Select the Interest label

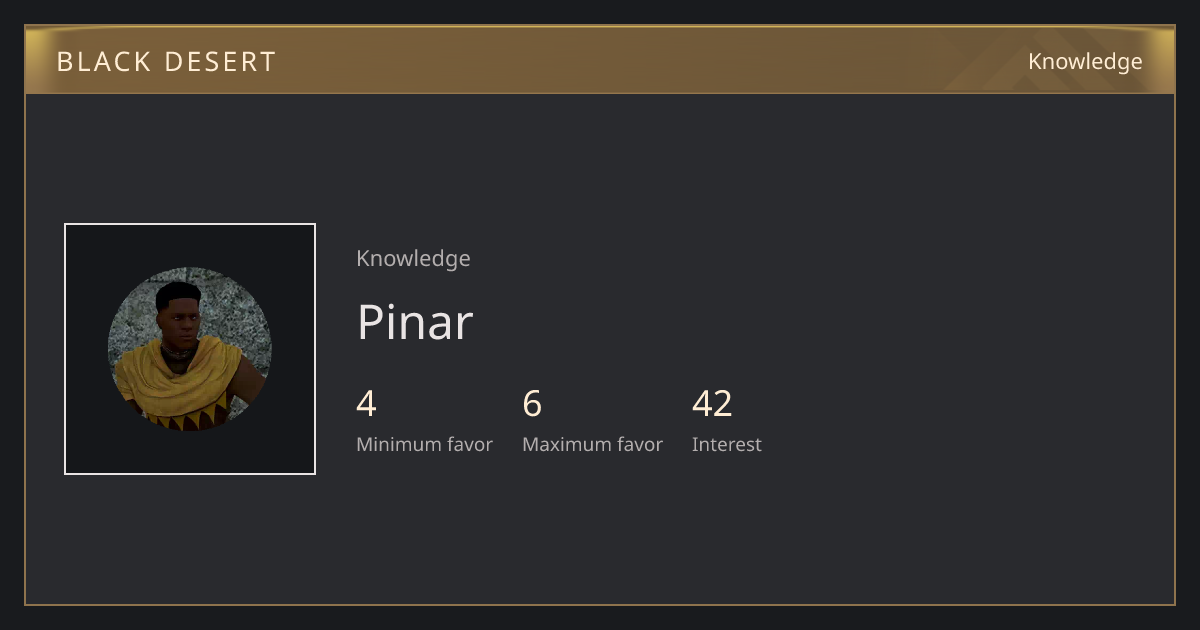tap(727, 444)
